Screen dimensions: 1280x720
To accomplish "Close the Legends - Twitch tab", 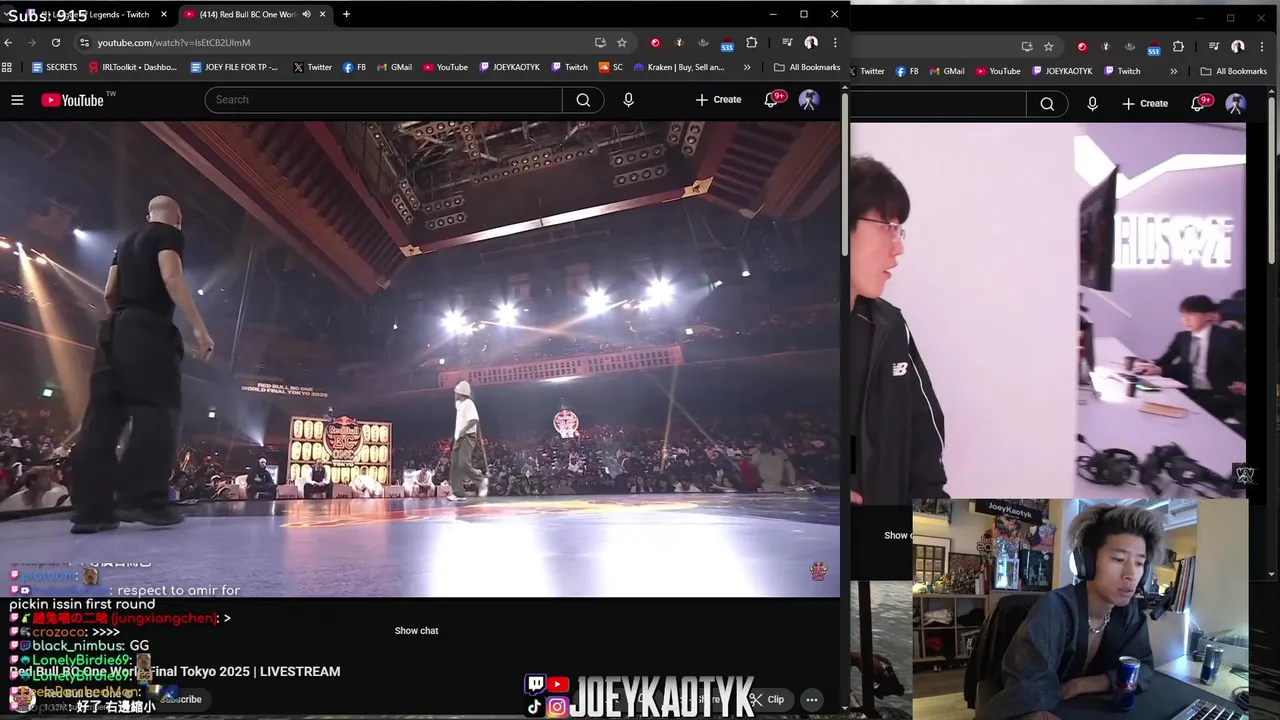I will (x=164, y=15).
